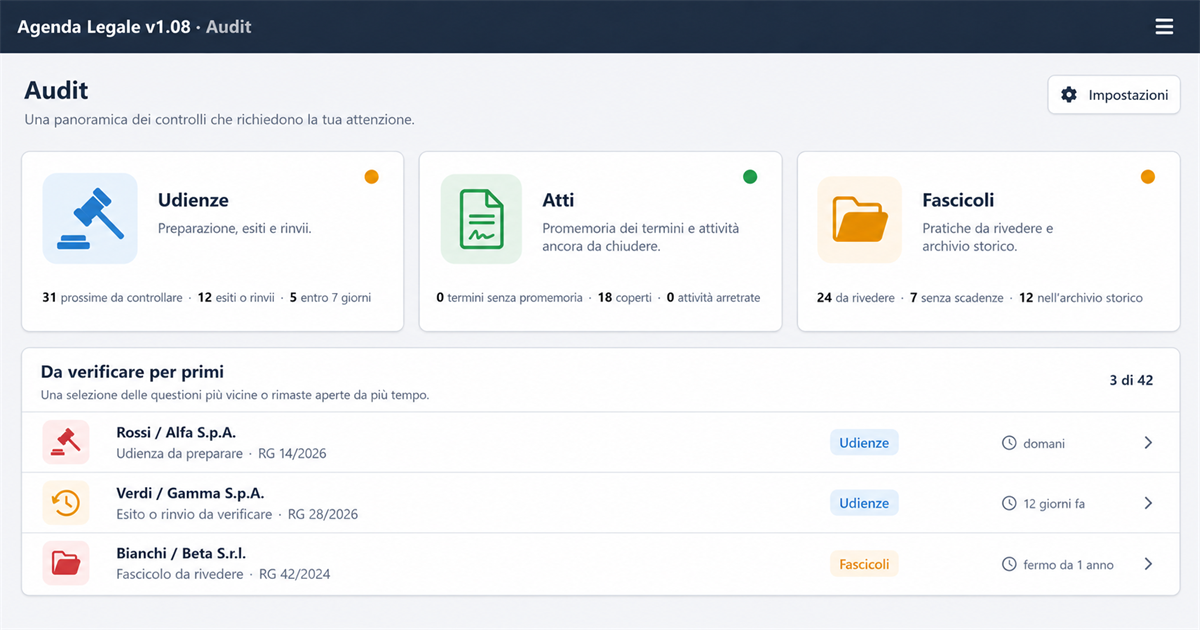
Task: Select the Udienze tag on Verdi / Gamma row
Action: (x=864, y=503)
